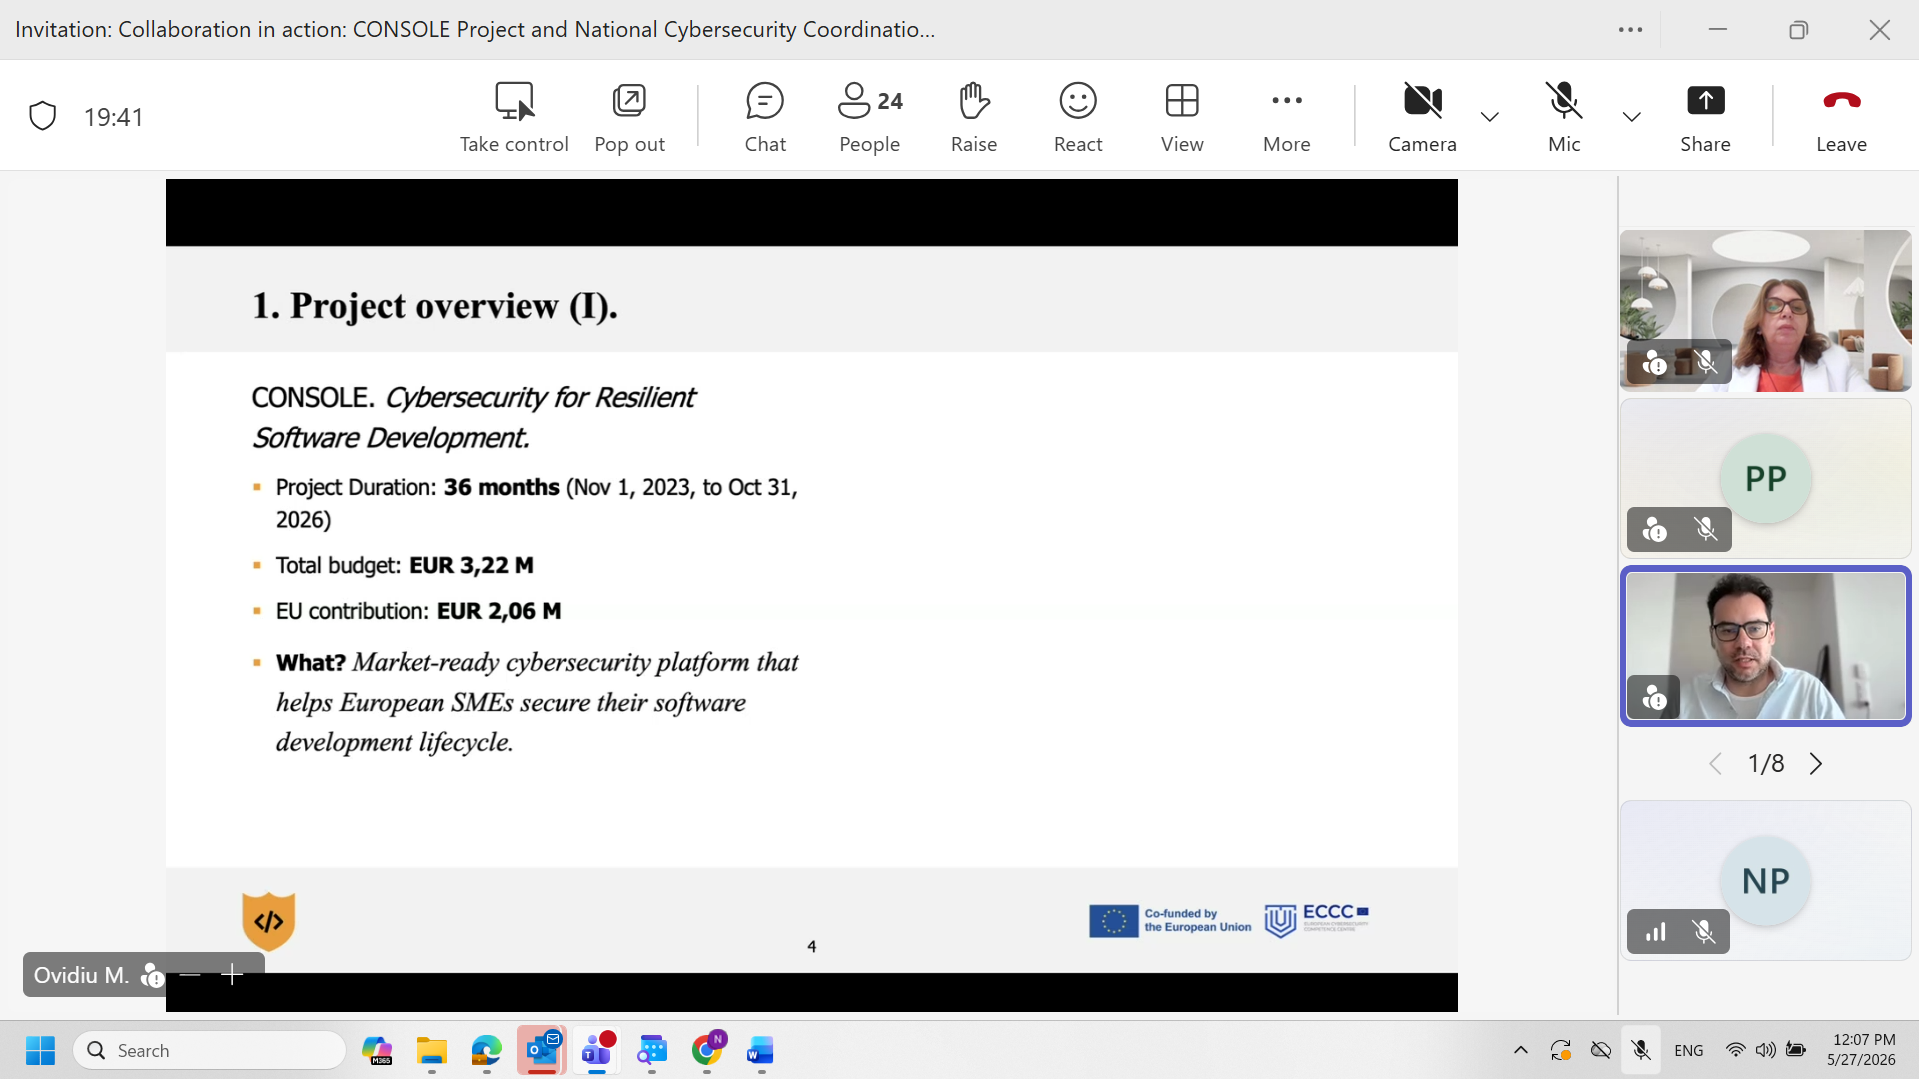Open the Chat panel
Viewport: 1919px width, 1079px height.
(765, 117)
